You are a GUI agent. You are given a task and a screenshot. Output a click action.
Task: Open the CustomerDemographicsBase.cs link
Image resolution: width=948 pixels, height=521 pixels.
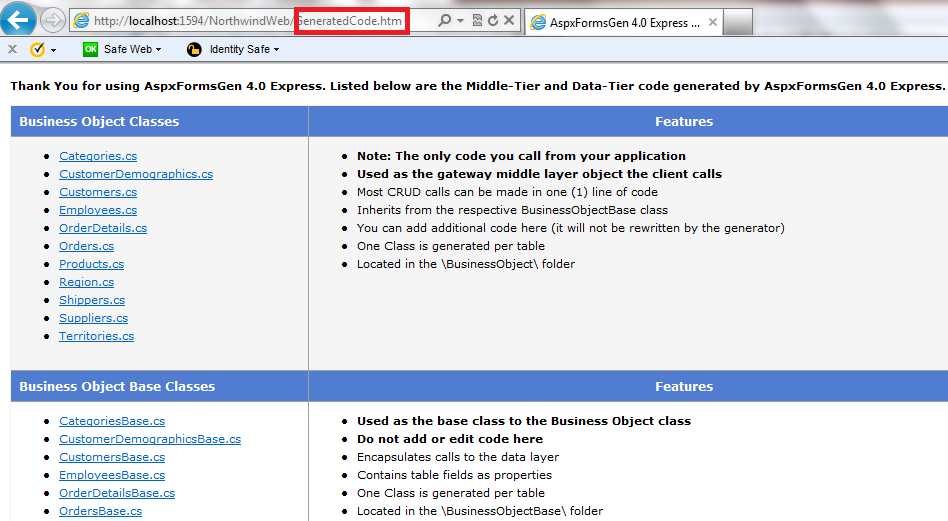click(x=150, y=439)
